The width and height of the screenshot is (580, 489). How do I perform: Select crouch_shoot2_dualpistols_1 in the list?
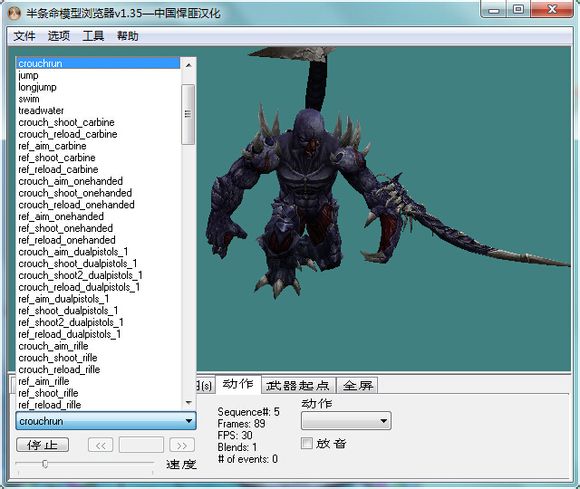[x=98, y=276]
